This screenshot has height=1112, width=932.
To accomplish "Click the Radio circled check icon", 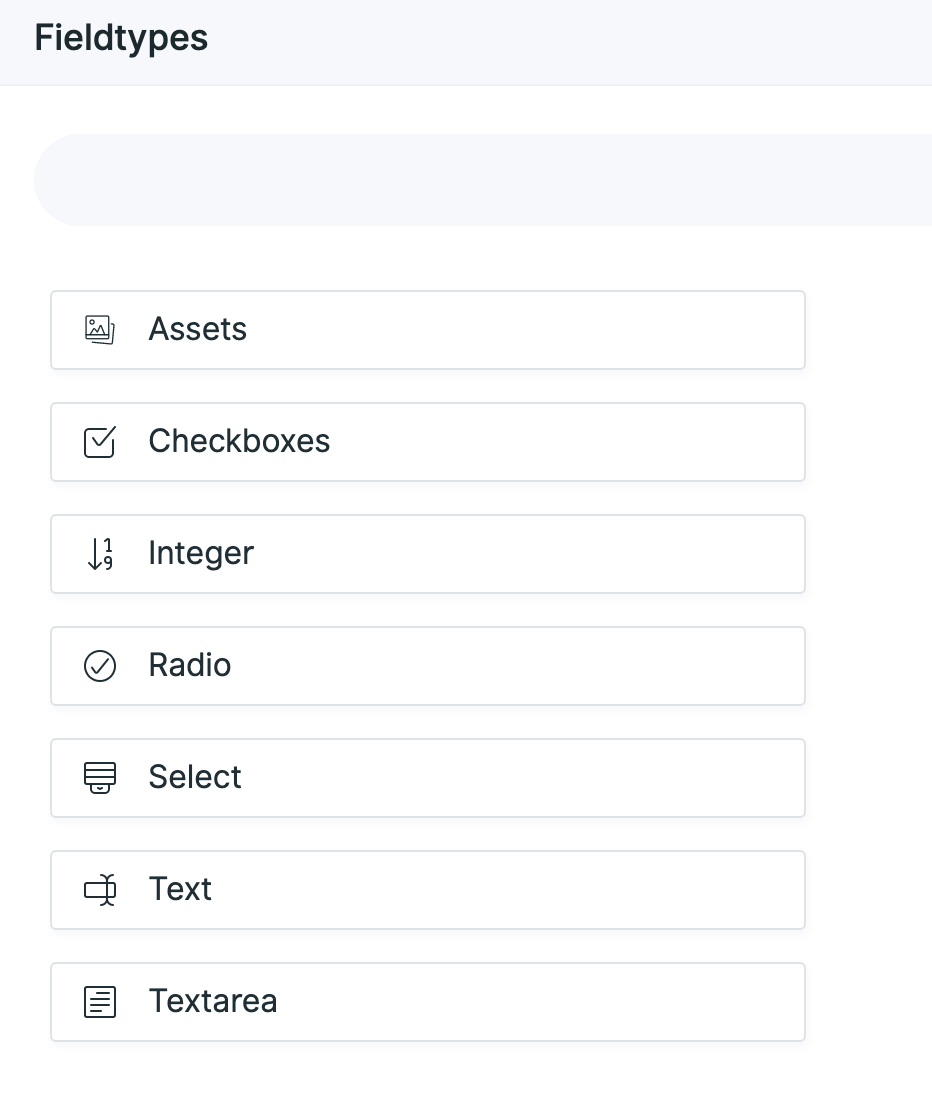I will pyautogui.click(x=99, y=665).
